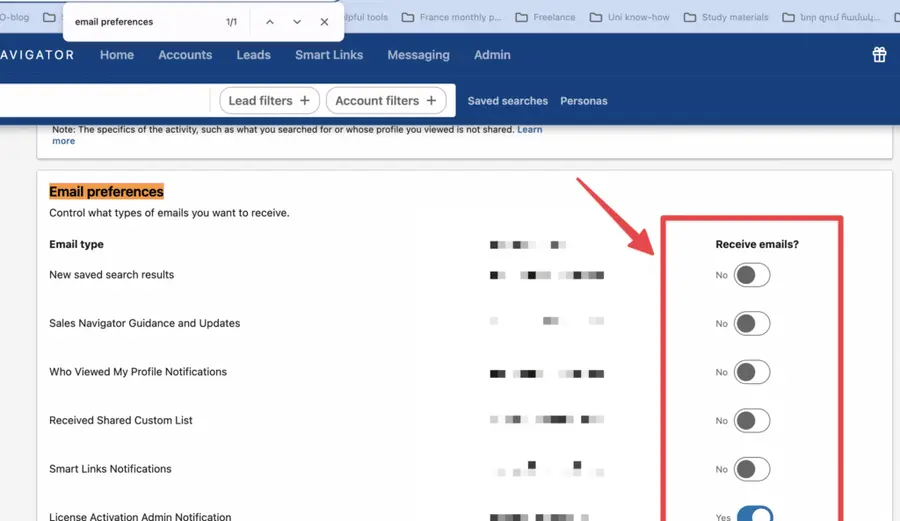Screen dimensions: 900x521
Task: Open the gift icon in navigation bar
Action: (879, 55)
